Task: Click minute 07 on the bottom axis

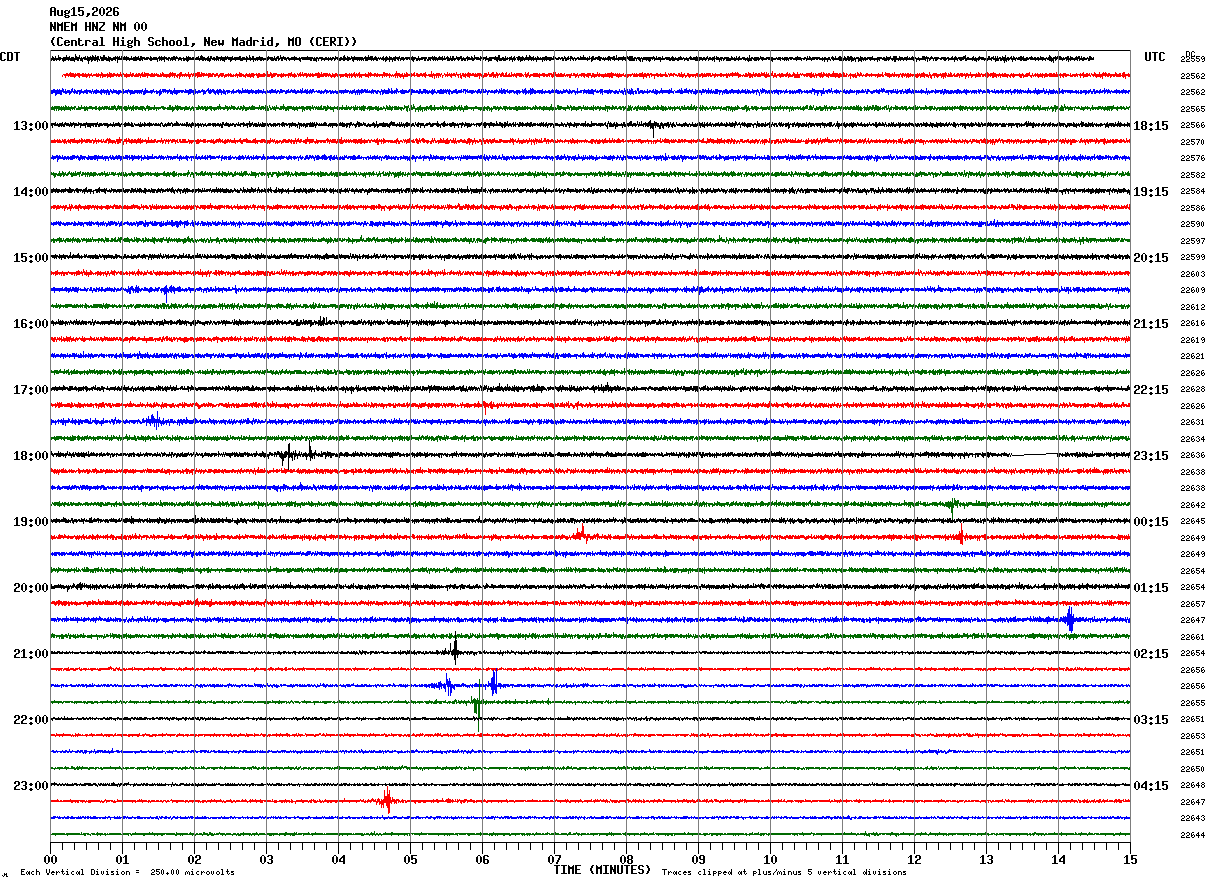Action: coord(554,859)
